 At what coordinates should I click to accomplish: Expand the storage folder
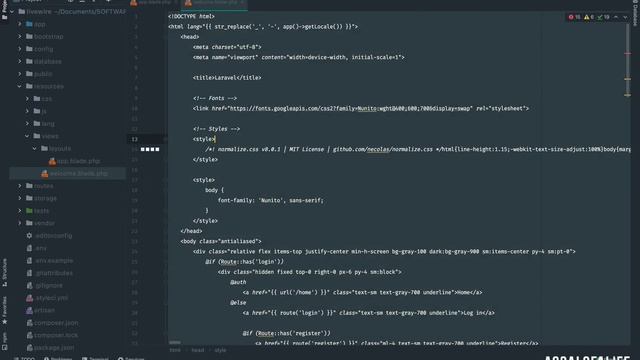[x=20, y=198]
